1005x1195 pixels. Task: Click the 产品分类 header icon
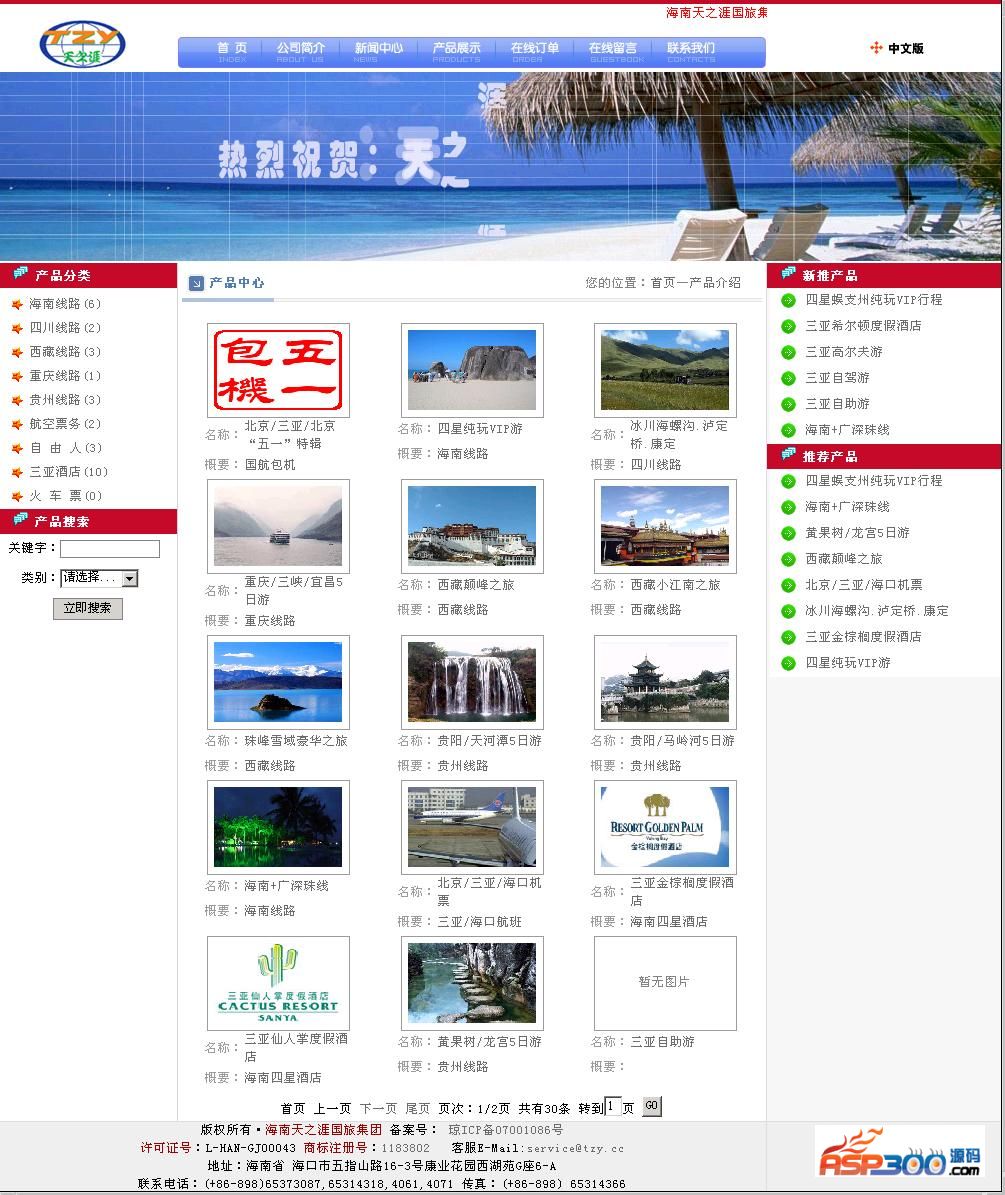click(20, 274)
